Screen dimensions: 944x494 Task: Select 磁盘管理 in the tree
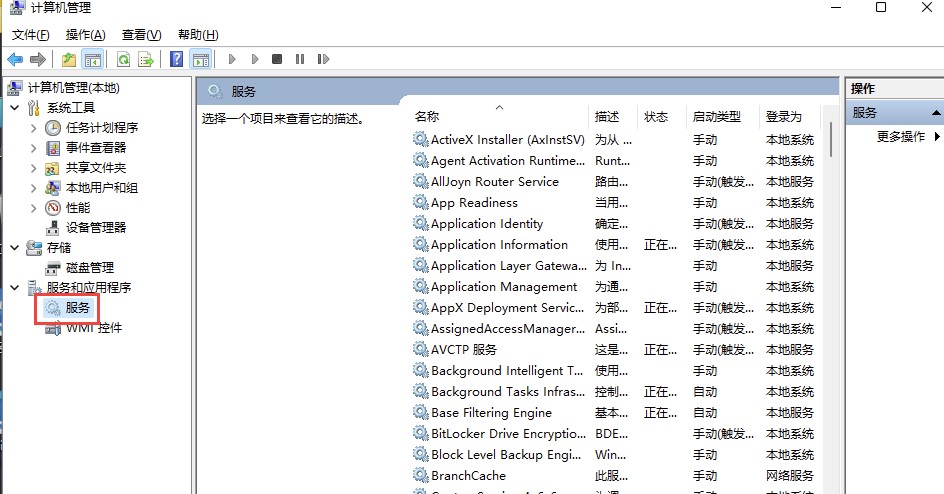[x=90, y=267]
